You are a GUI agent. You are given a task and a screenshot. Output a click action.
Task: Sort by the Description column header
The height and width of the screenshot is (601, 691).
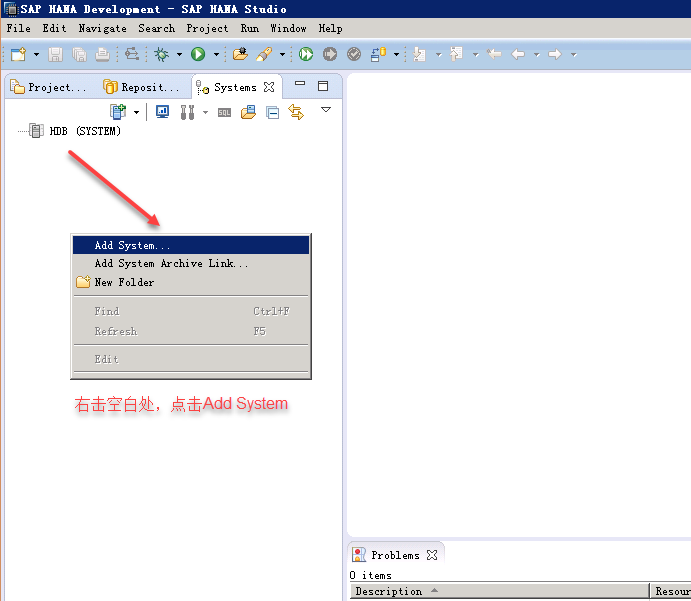tap(500, 591)
